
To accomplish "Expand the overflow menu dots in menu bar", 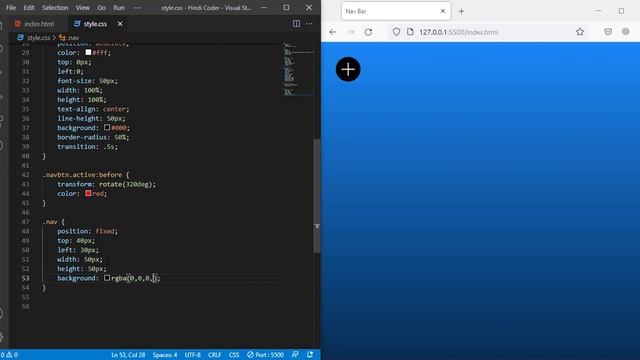I will [137, 7].
